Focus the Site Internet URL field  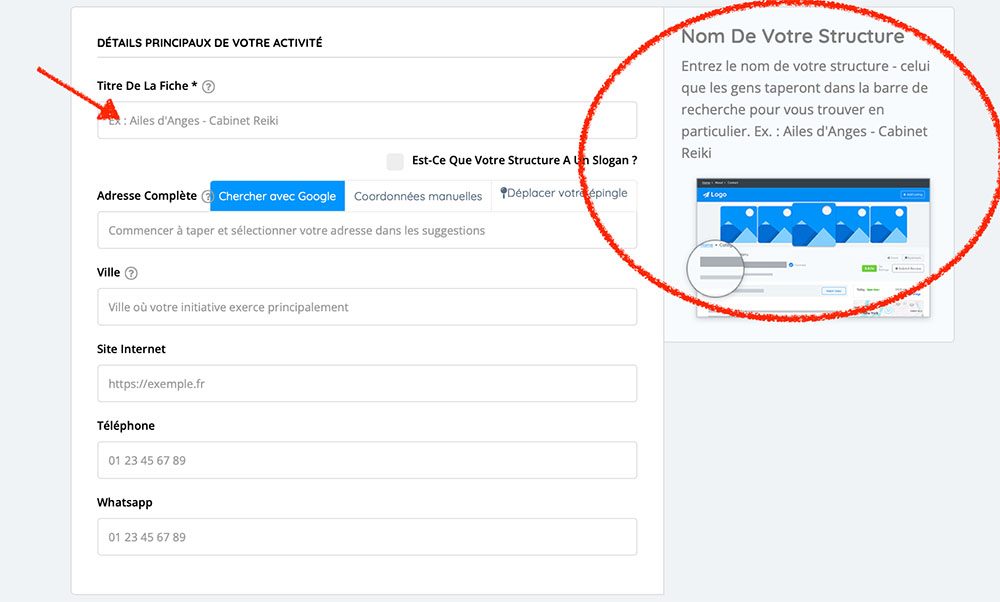click(x=366, y=384)
